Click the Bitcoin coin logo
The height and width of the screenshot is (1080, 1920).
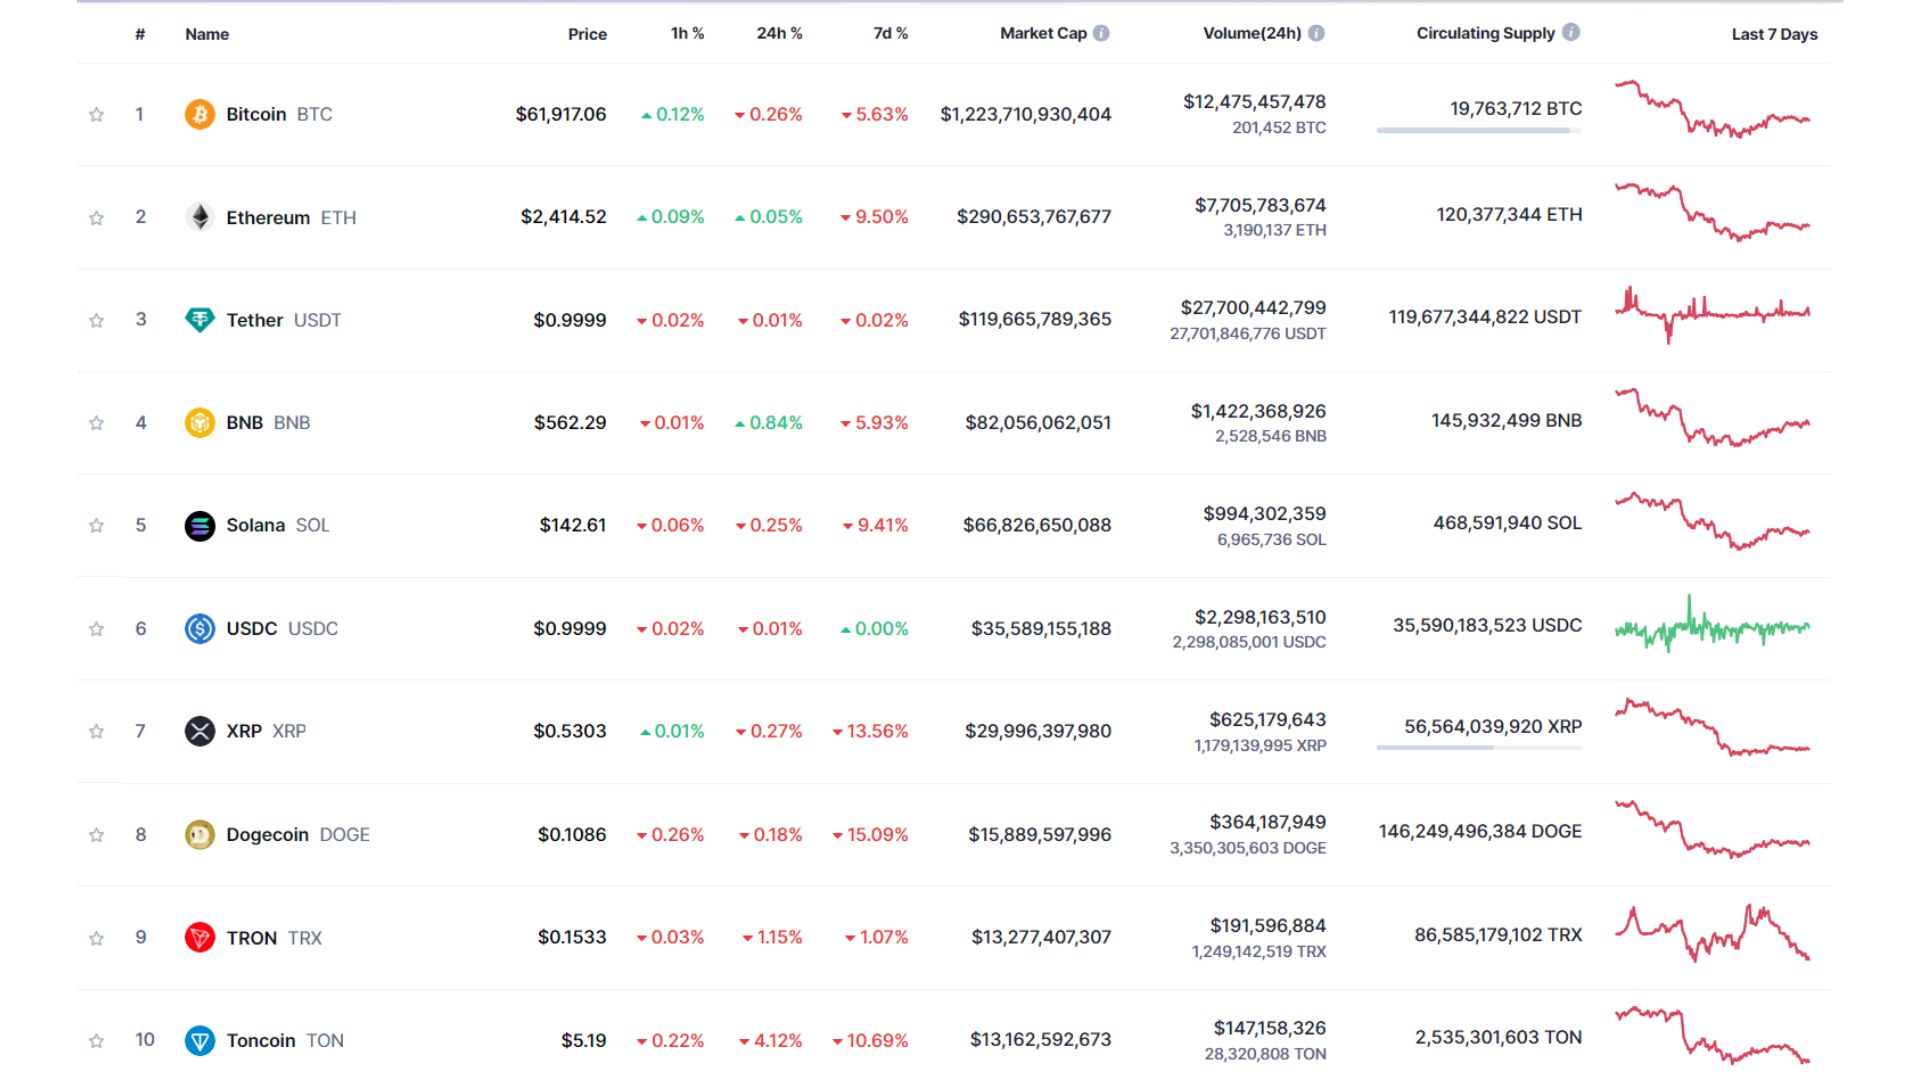tap(200, 114)
